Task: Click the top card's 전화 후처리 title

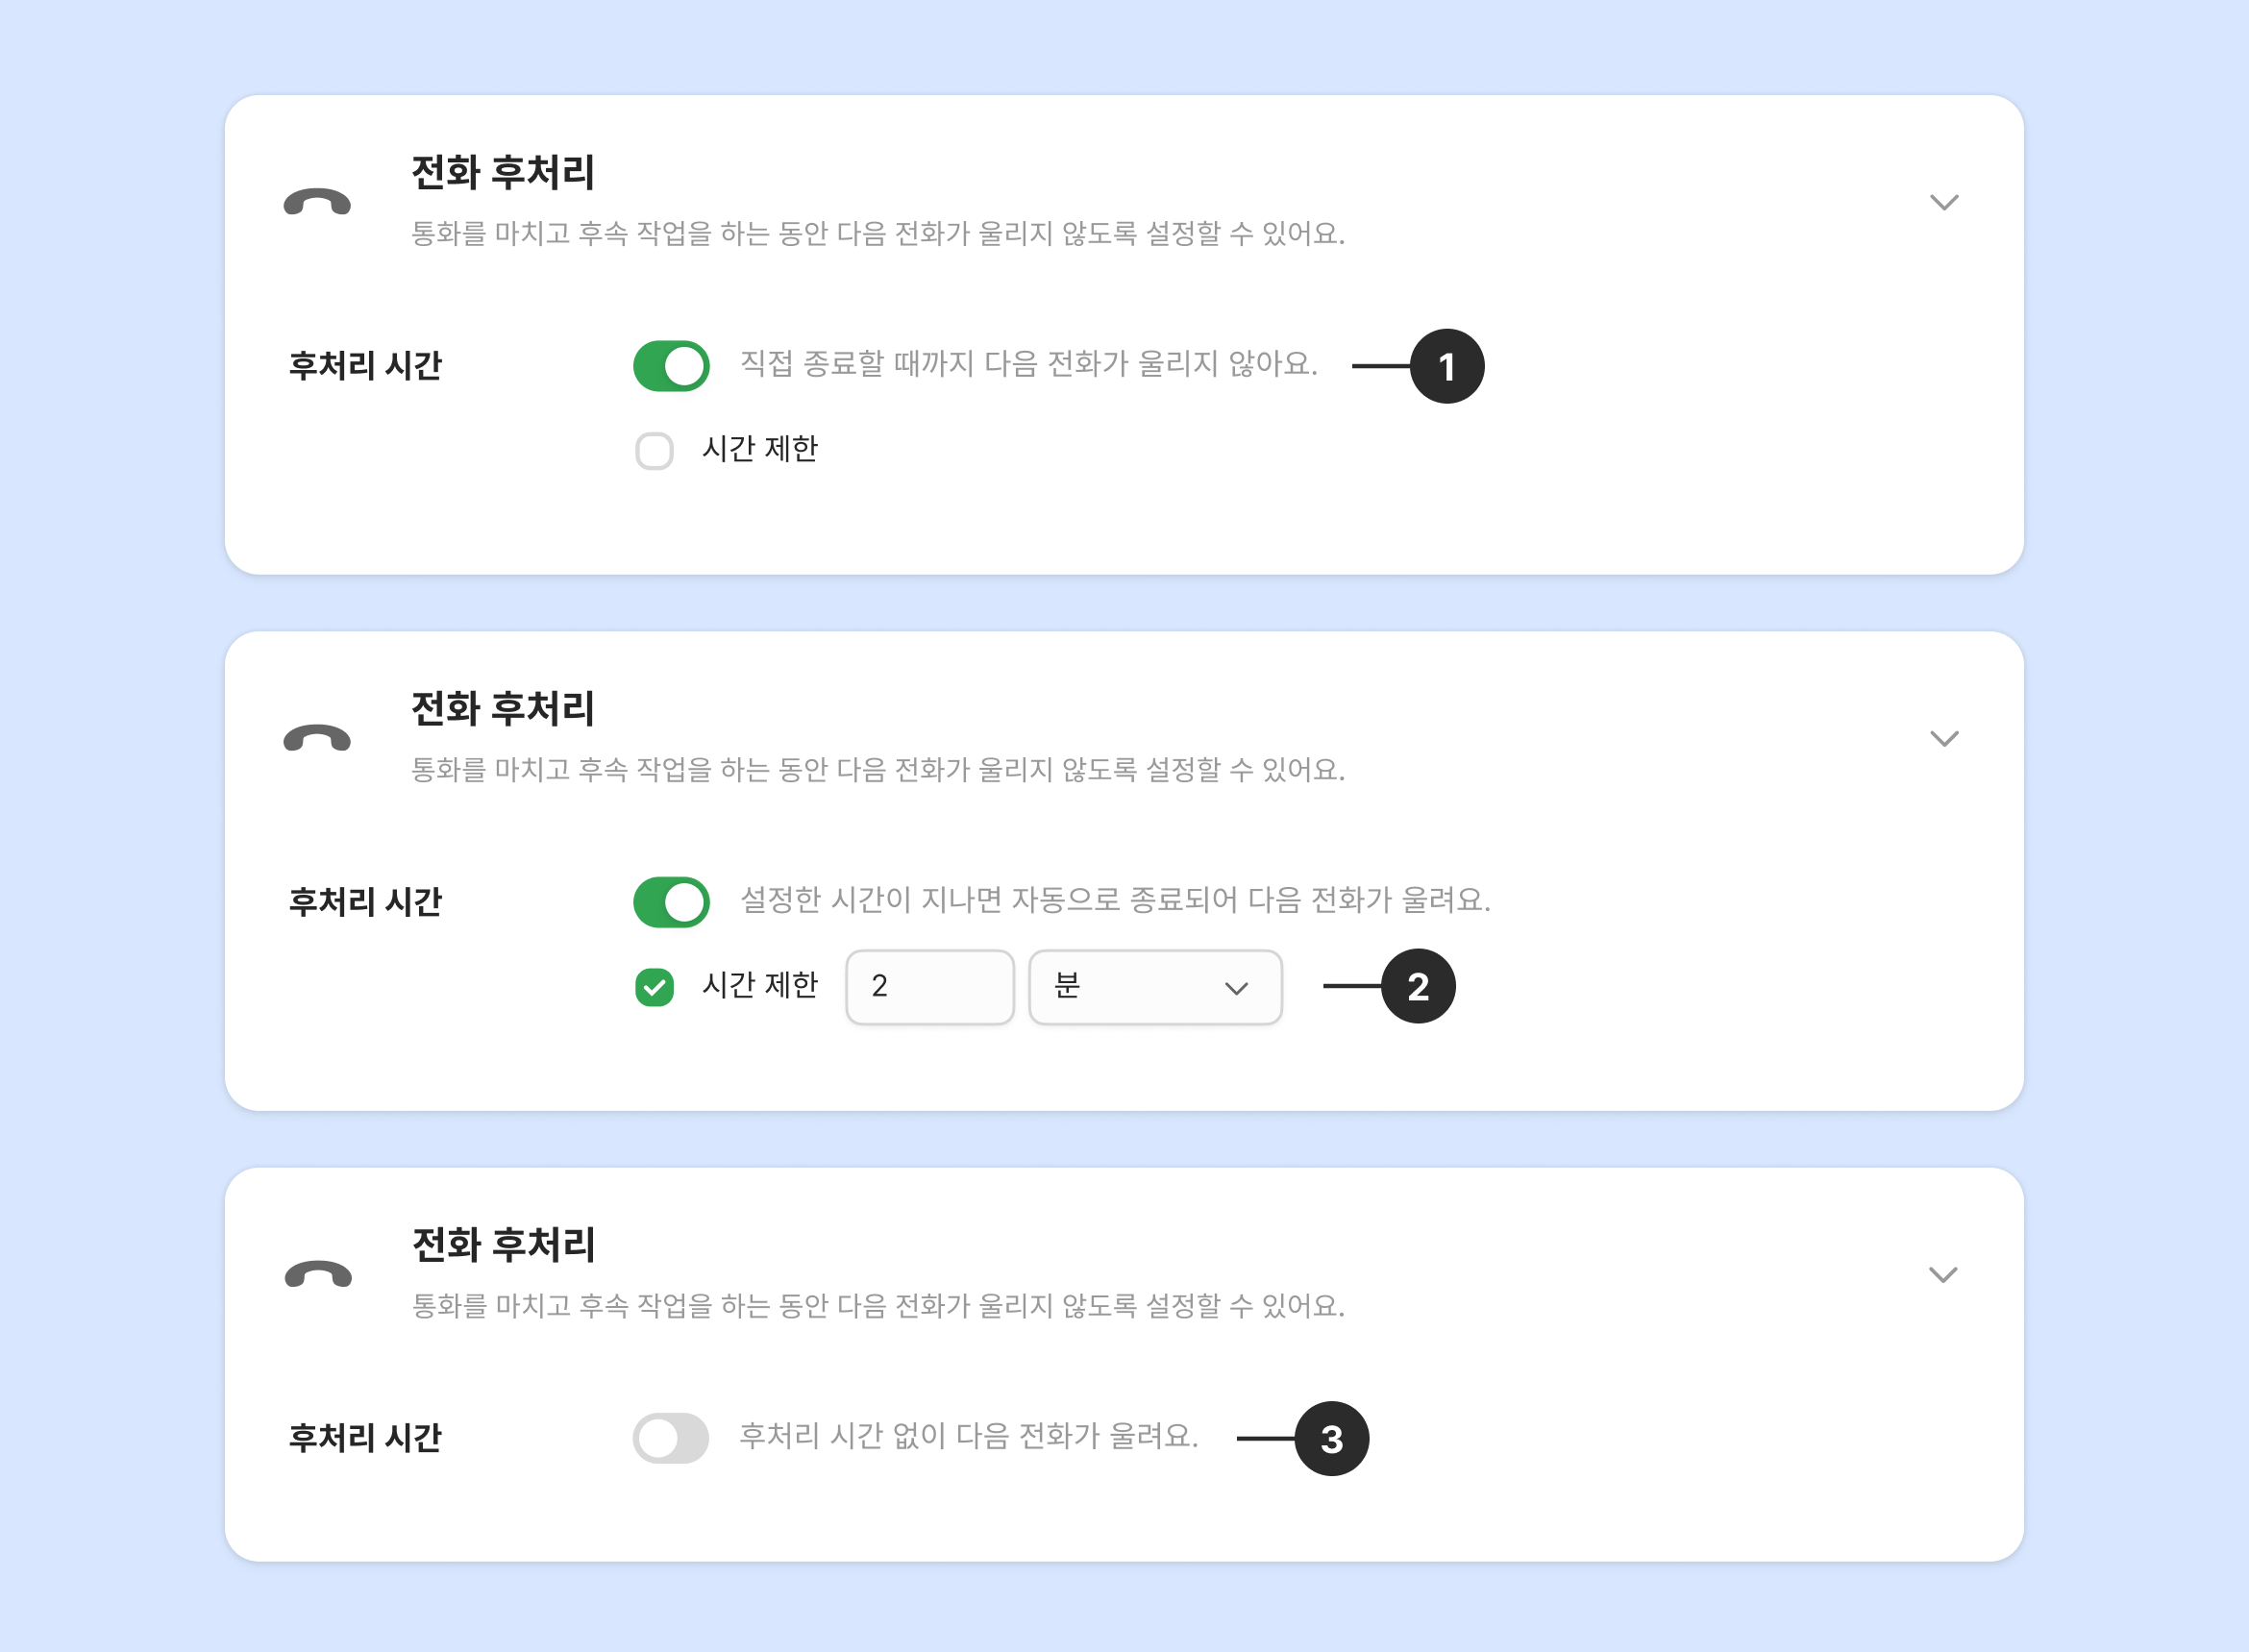Action: [503, 172]
